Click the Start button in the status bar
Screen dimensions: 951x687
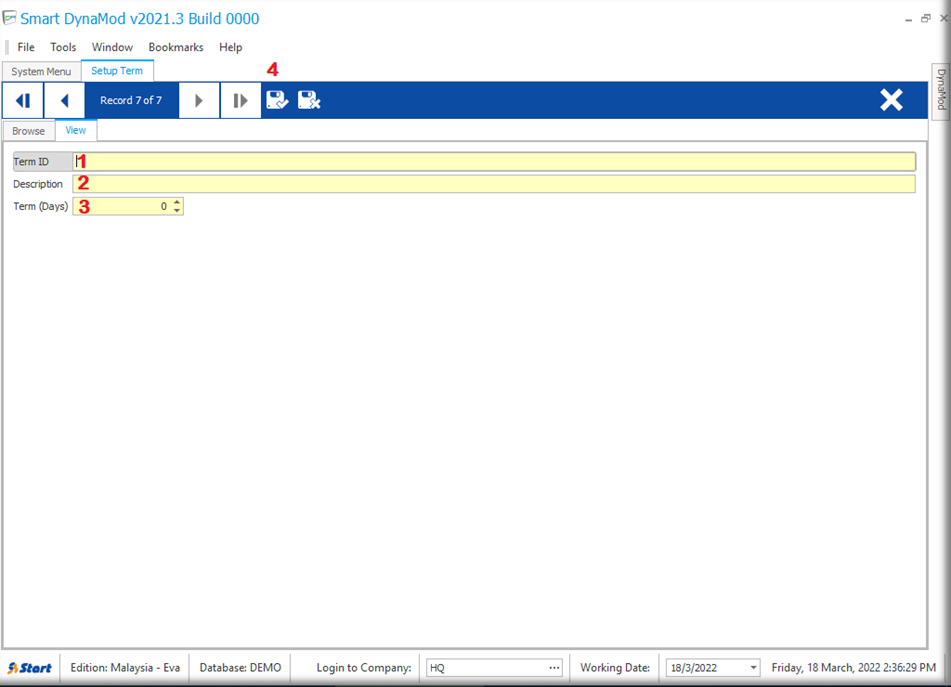[30, 668]
